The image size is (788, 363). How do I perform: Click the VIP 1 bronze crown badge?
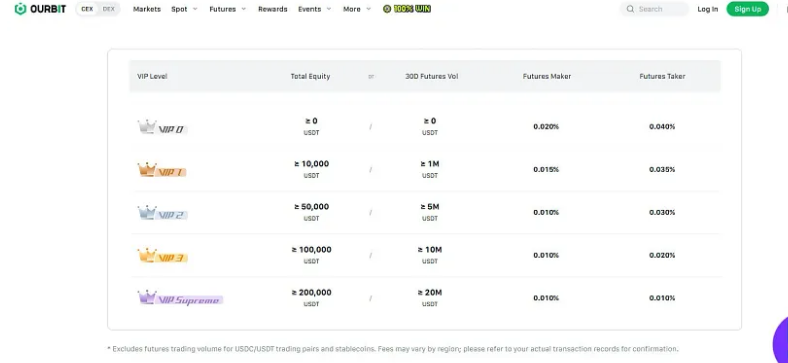click(162, 170)
